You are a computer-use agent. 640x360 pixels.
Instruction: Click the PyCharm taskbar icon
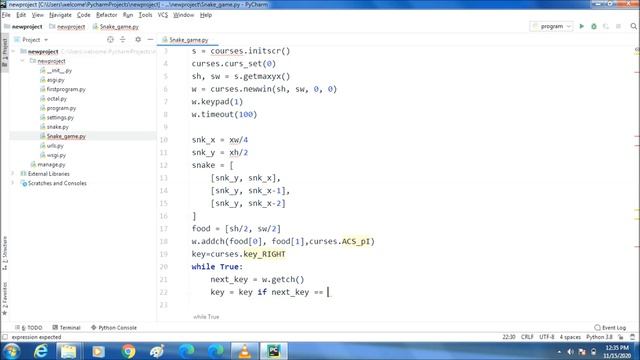coord(274,351)
